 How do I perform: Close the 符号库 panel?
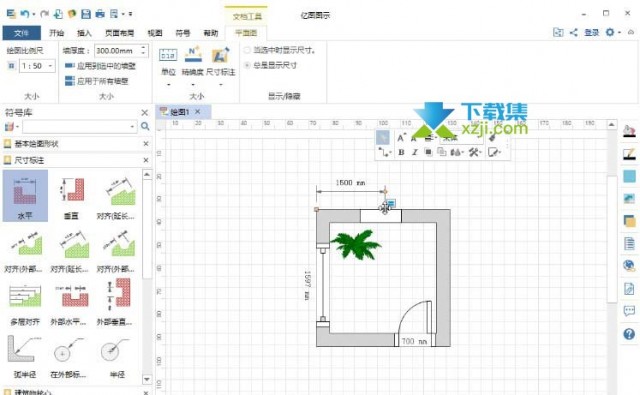click(144, 113)
